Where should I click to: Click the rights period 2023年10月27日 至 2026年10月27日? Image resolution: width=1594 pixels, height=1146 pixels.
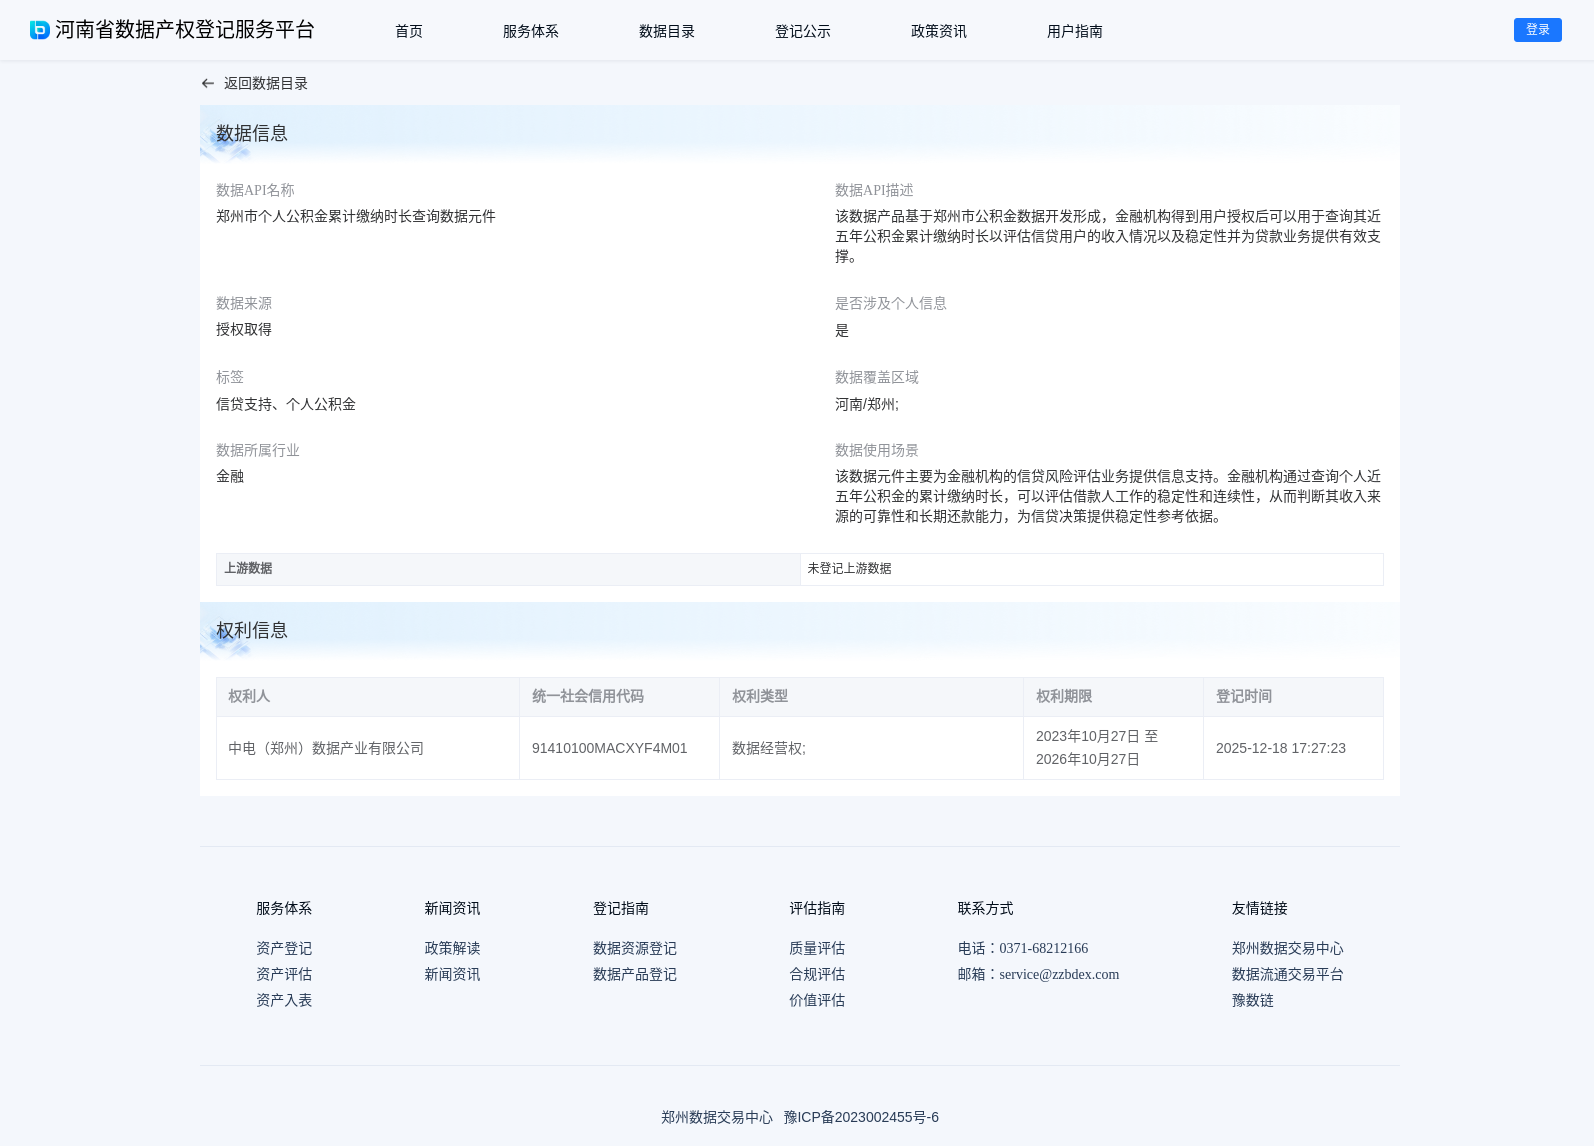click(x=1097, y=748)
